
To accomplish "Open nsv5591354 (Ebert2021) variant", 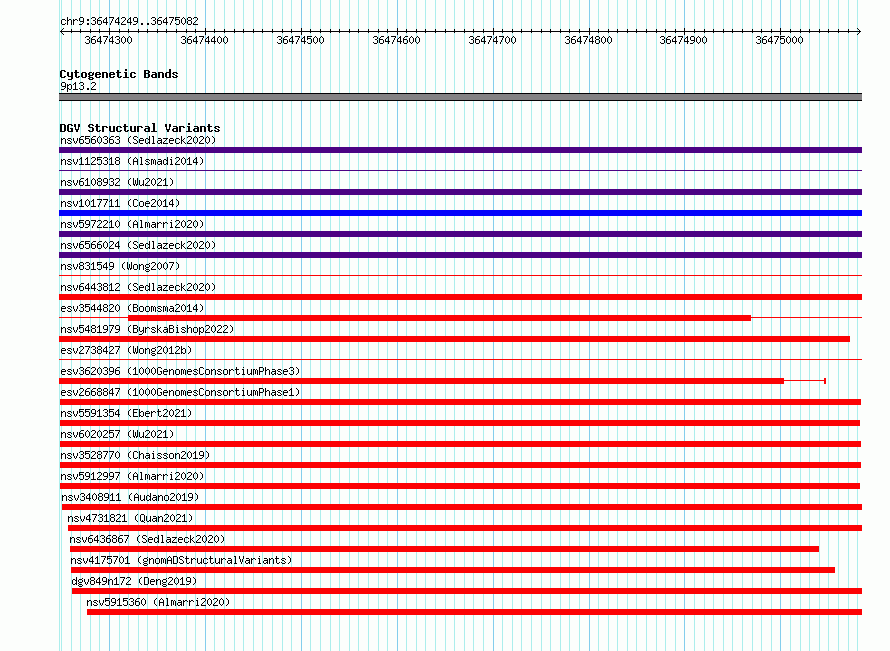I will tap(126, 413).
